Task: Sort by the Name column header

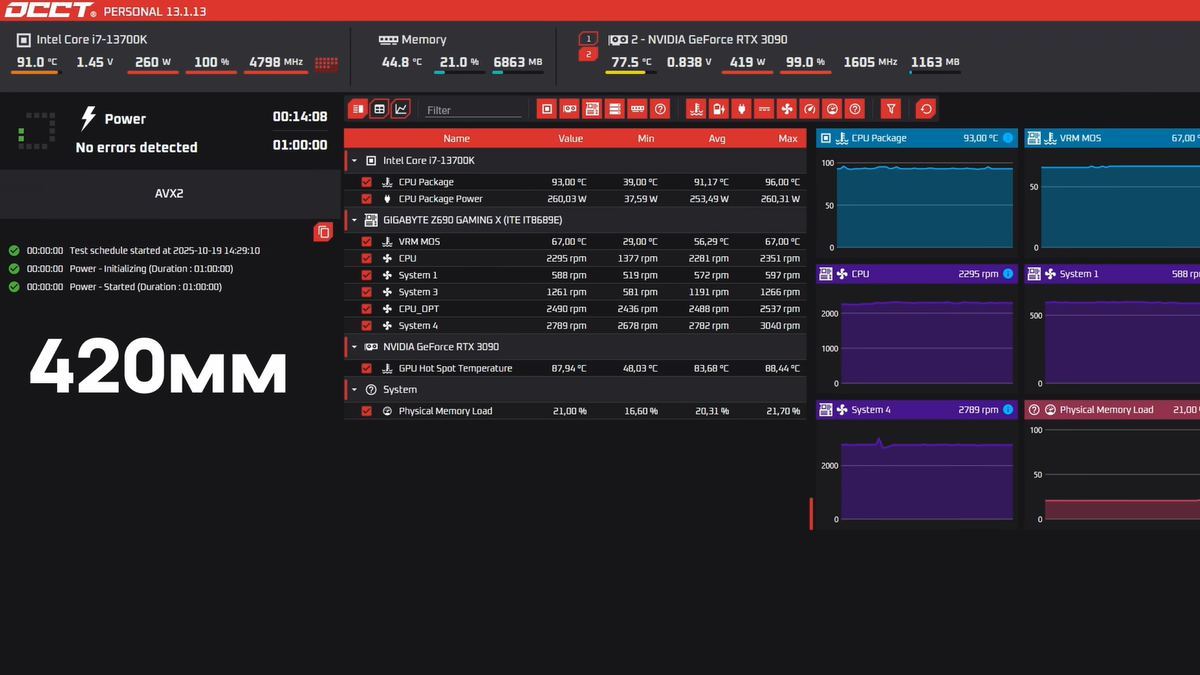Action: pos(457,139)
